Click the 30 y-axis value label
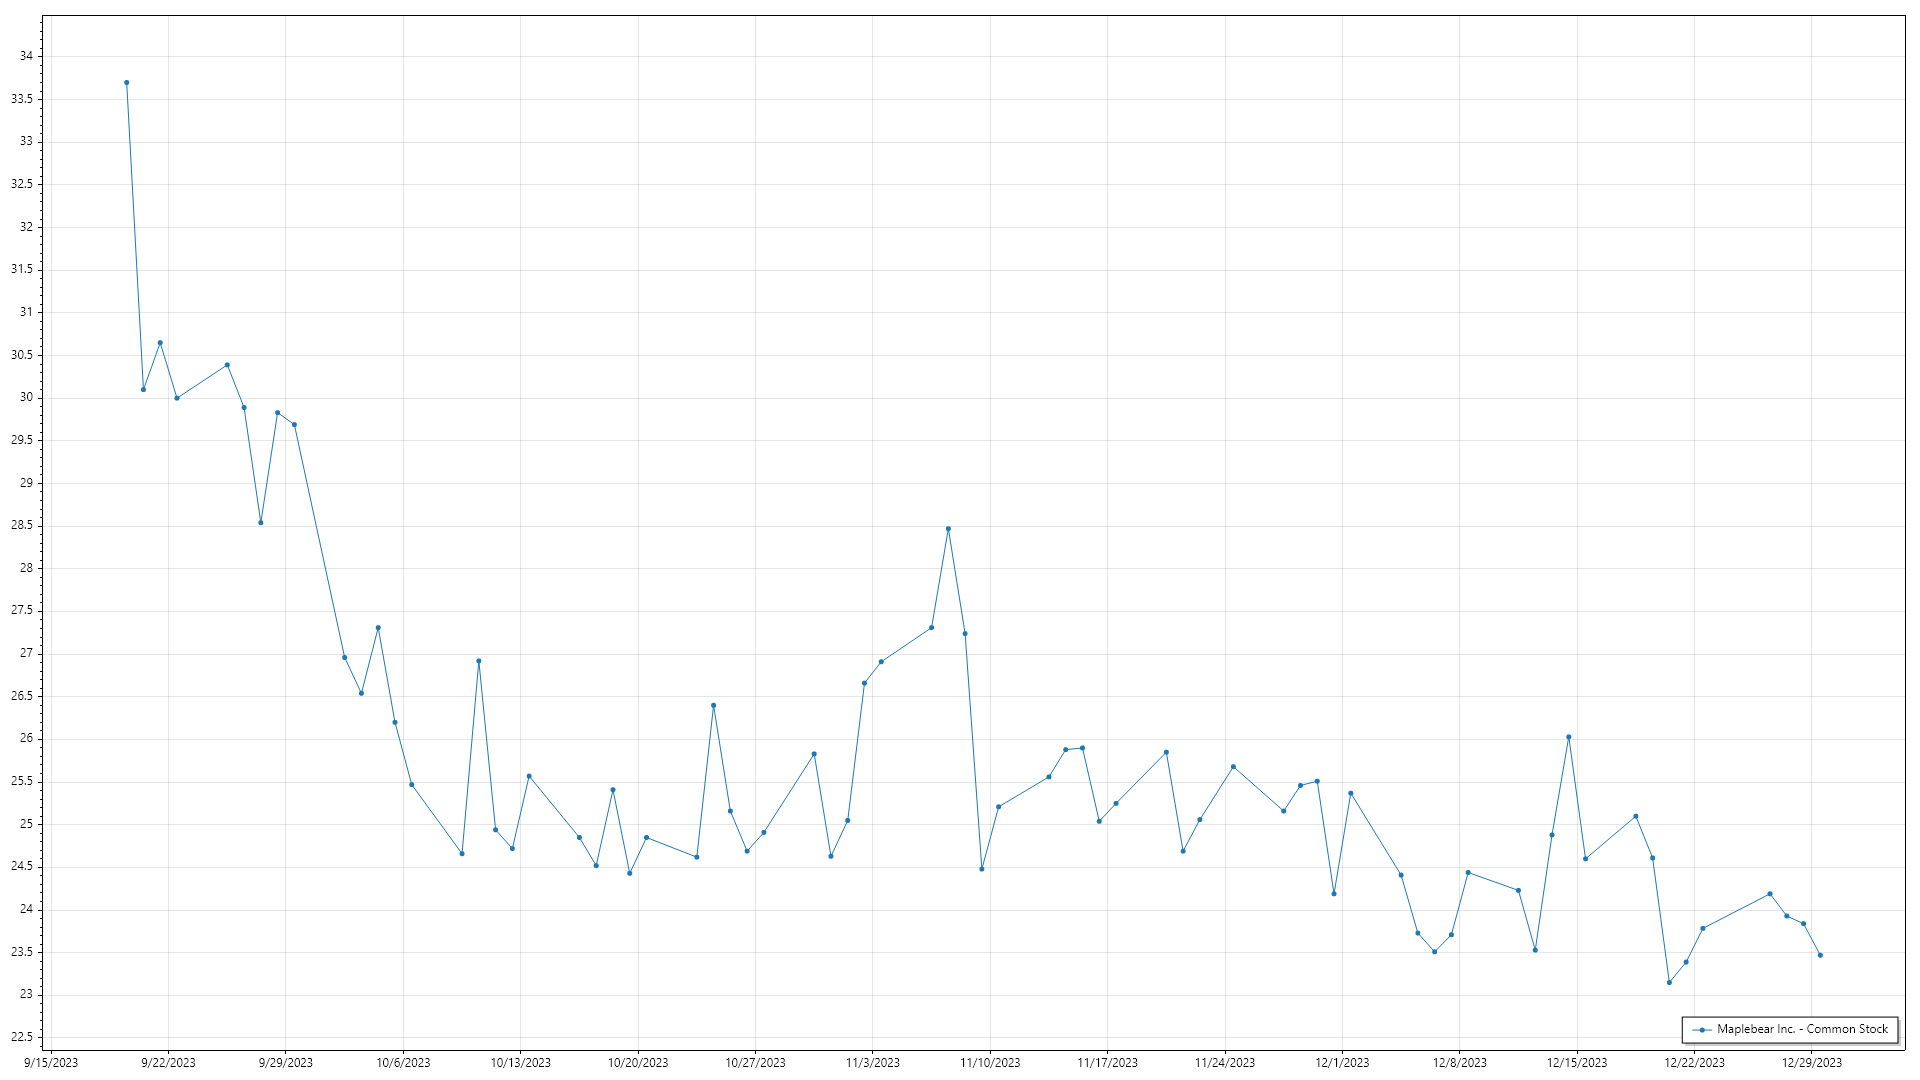The width and height of the screenshot is (1920, 1080). click(26, 397)
